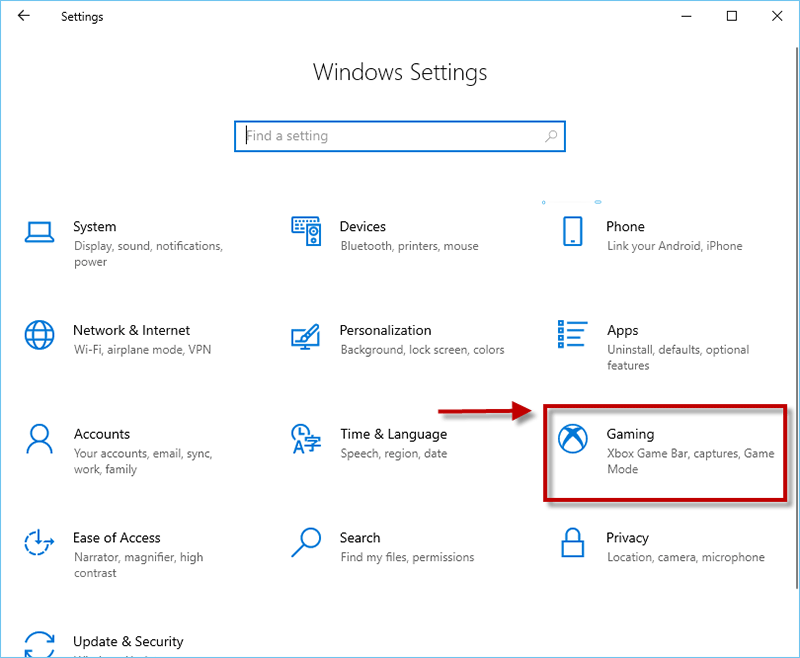Image resolution: width=800 pixels, height=658 pixels.
Task: Click 'Find my files, permissions' description
Action: [x=407, y=558]
